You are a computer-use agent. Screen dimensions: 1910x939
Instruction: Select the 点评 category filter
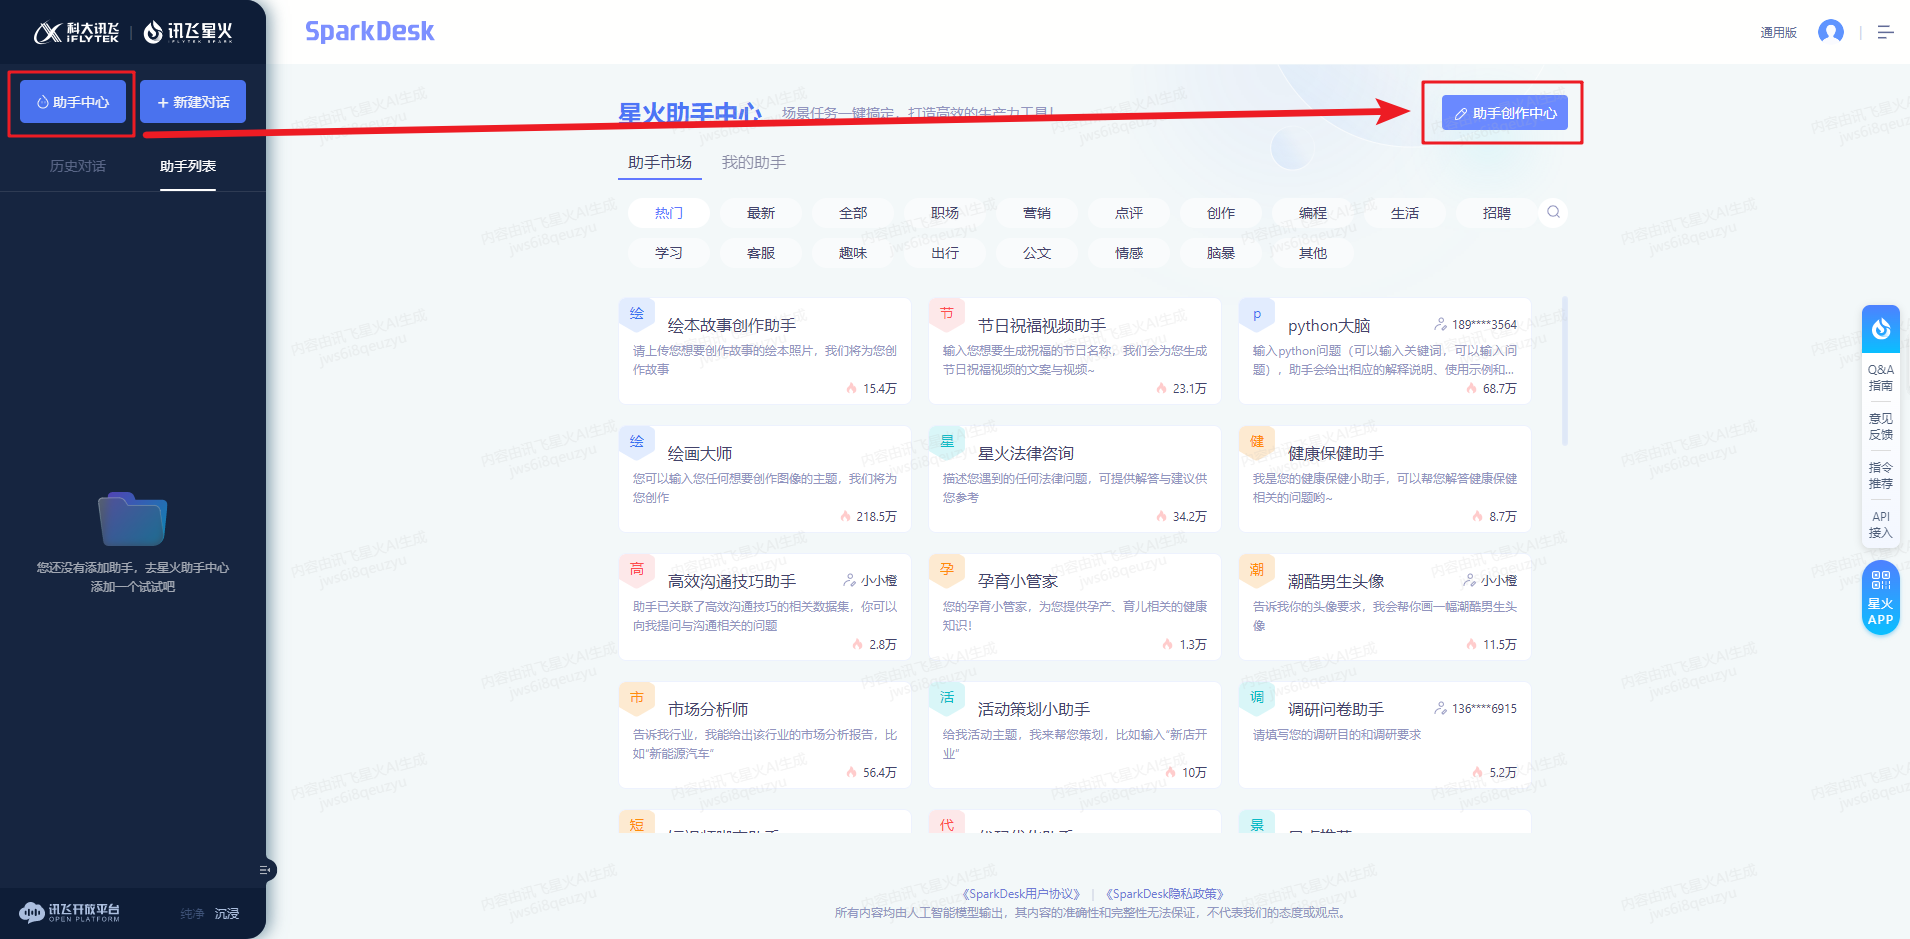coord(1129,213)
